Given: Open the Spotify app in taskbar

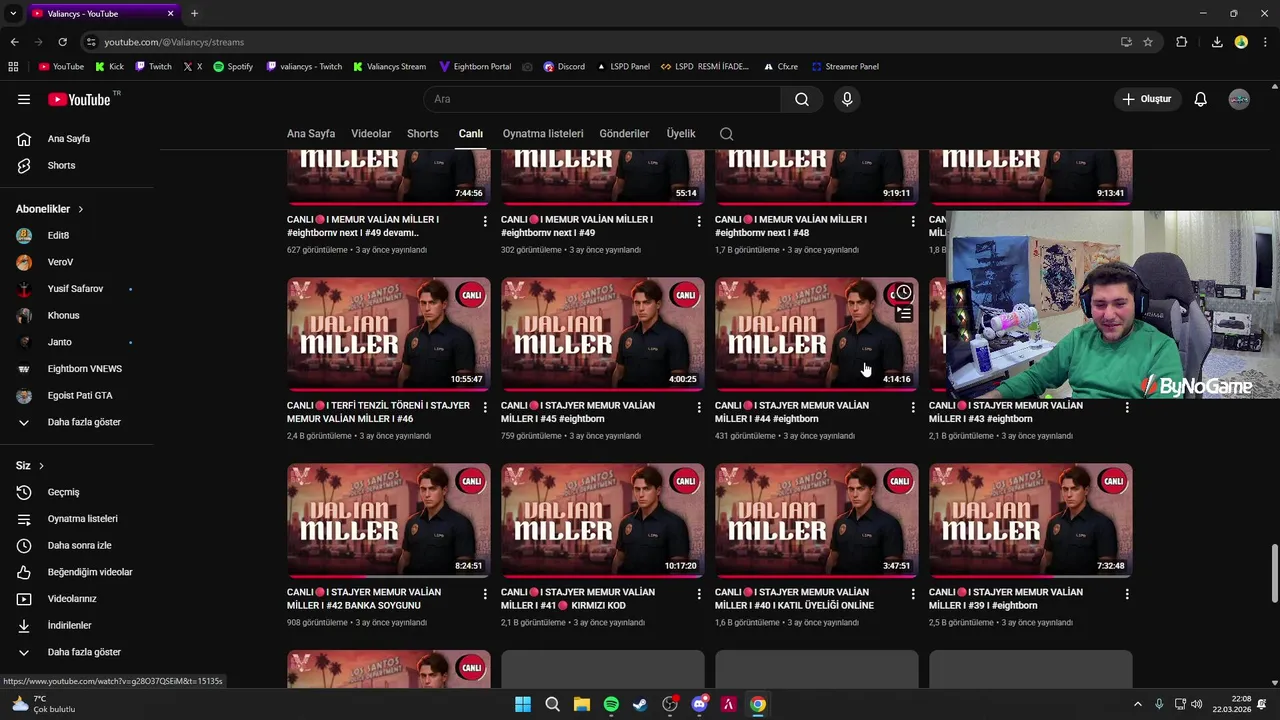Looking at the screenshot, I should [611, 704].
